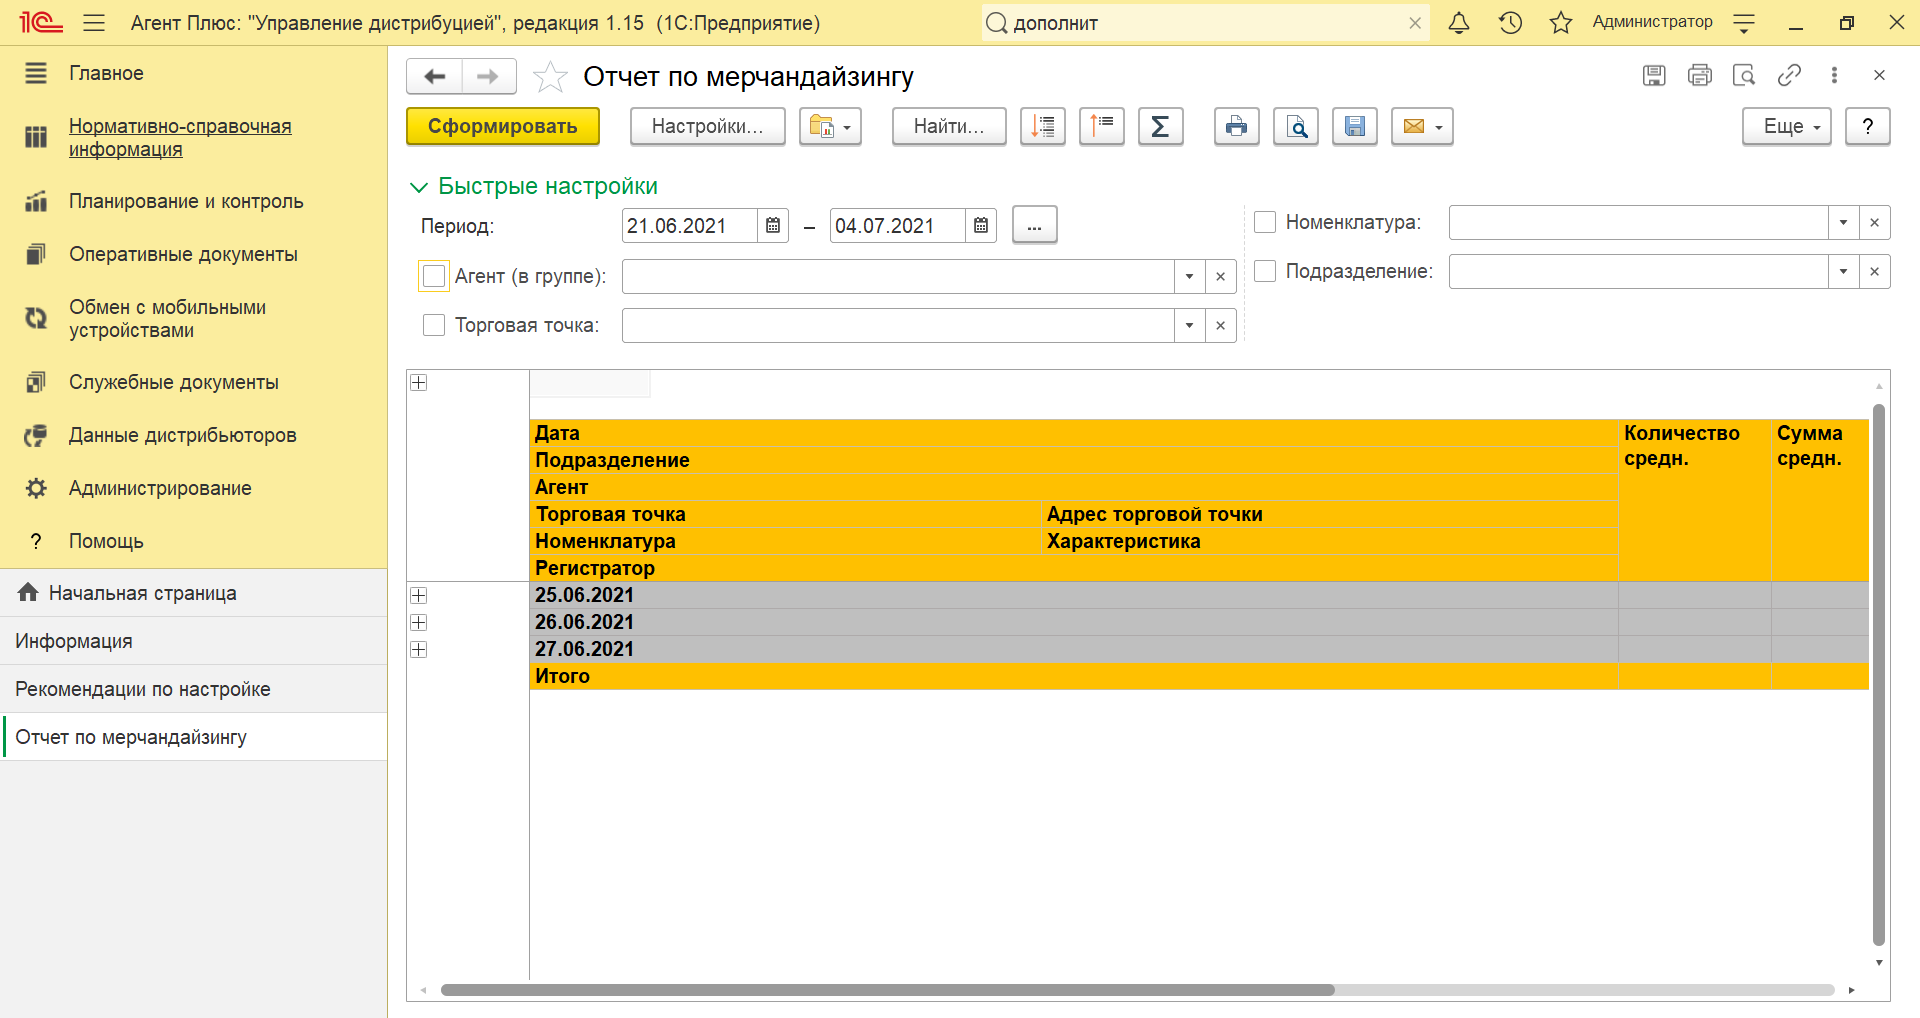Open the main hamburger menu in title bar
Viewport: 1920px width, 1018px height.
94,23
